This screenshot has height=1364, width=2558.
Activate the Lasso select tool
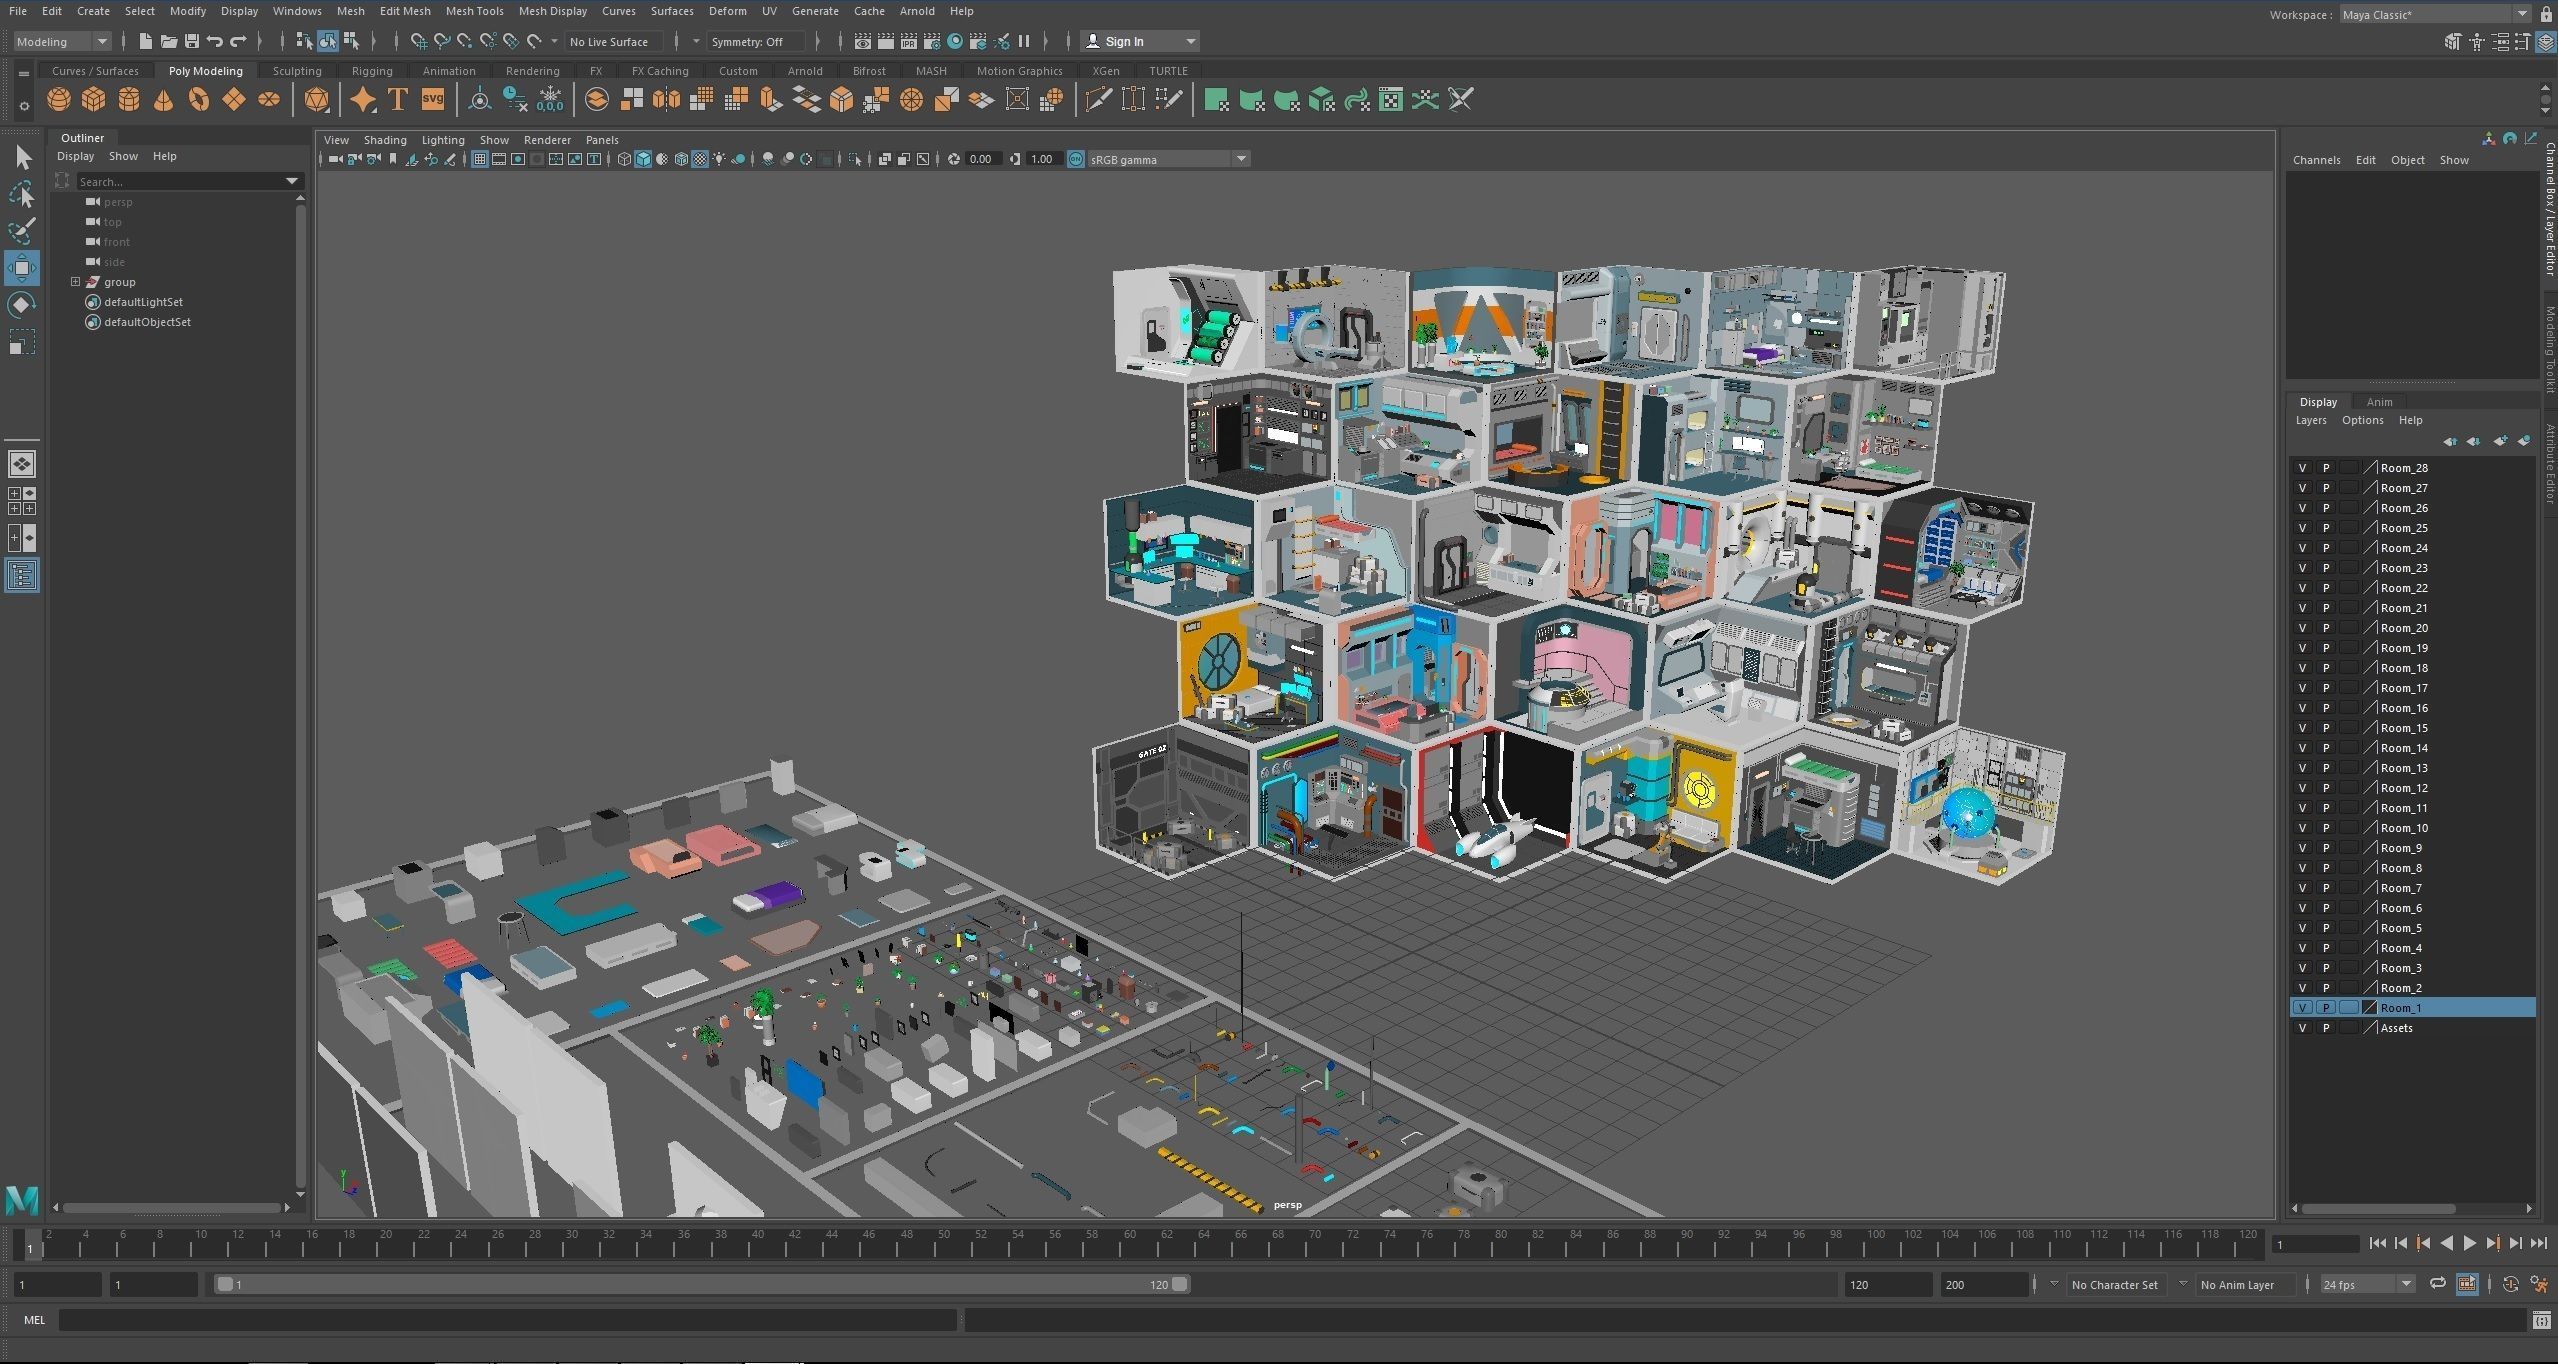[x=23, y=194]
